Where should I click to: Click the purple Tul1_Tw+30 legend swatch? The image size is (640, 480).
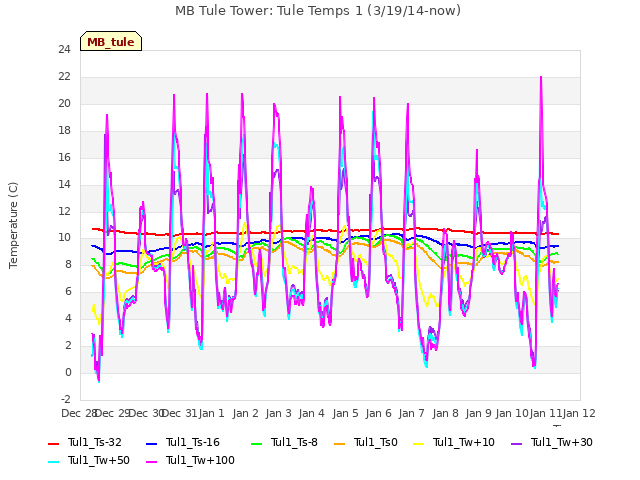517,443
